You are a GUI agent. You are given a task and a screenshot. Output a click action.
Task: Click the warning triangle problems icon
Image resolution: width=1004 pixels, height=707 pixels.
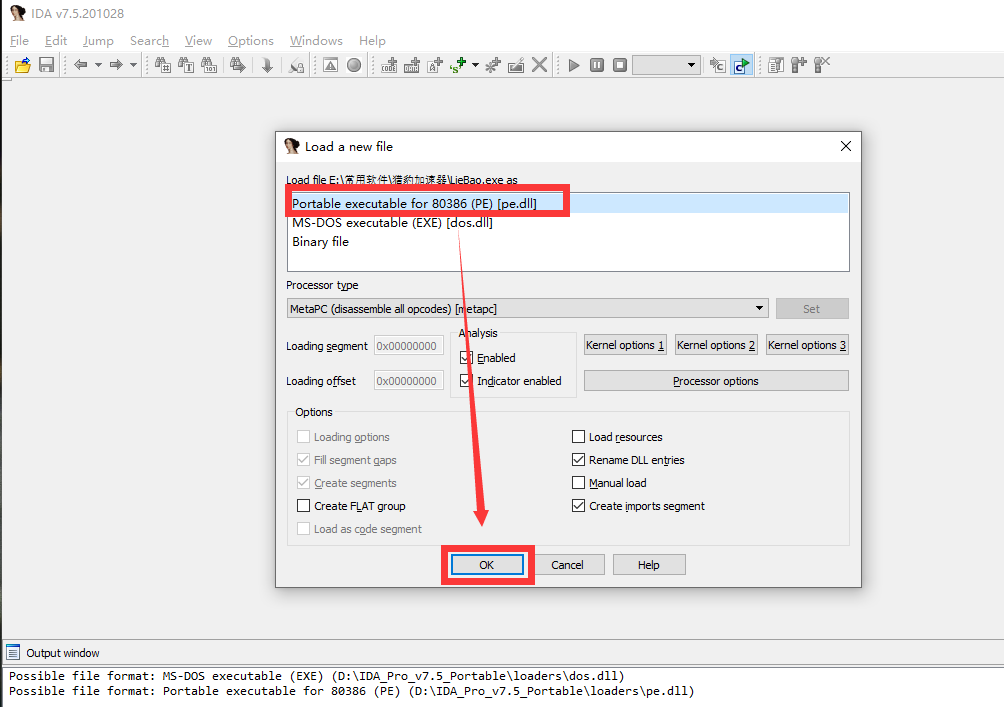(330, 65)
